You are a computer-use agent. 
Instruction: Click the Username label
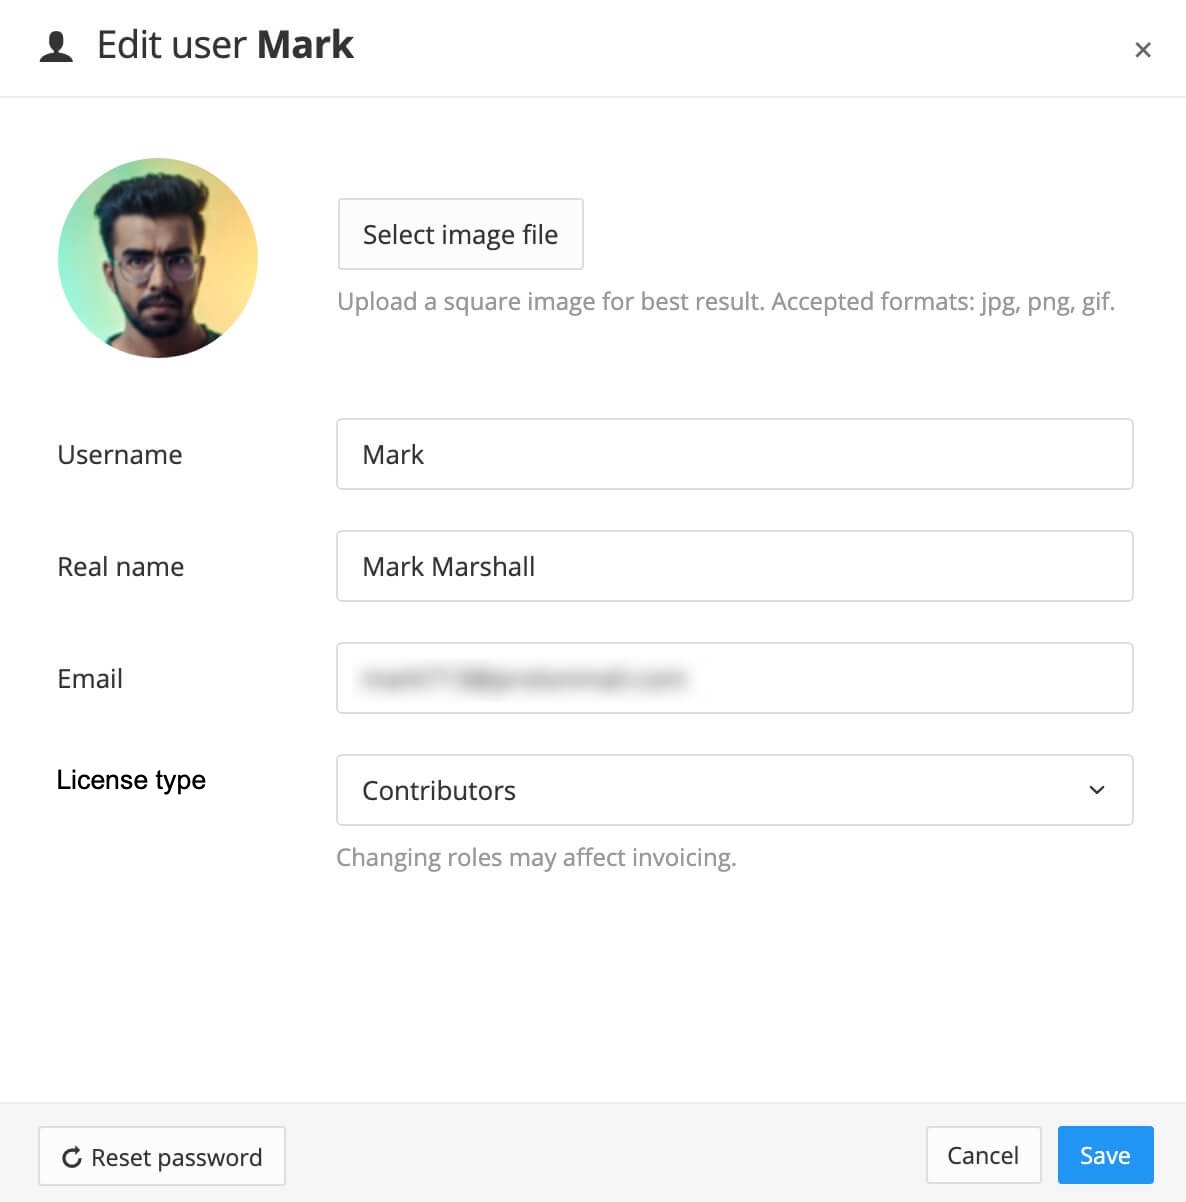pyautogui.click(x=120, y=455)
